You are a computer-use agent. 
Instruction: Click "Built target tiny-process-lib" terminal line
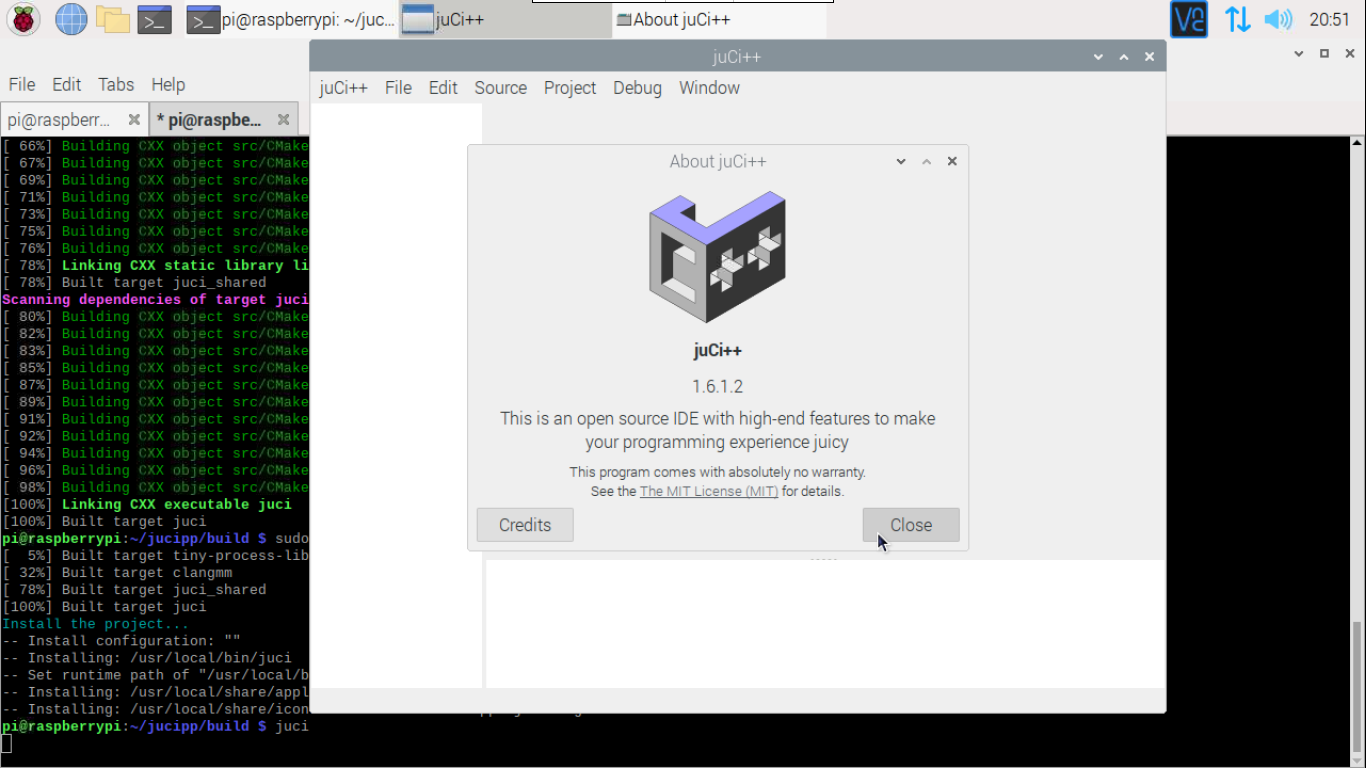click(x=155, y=556)
